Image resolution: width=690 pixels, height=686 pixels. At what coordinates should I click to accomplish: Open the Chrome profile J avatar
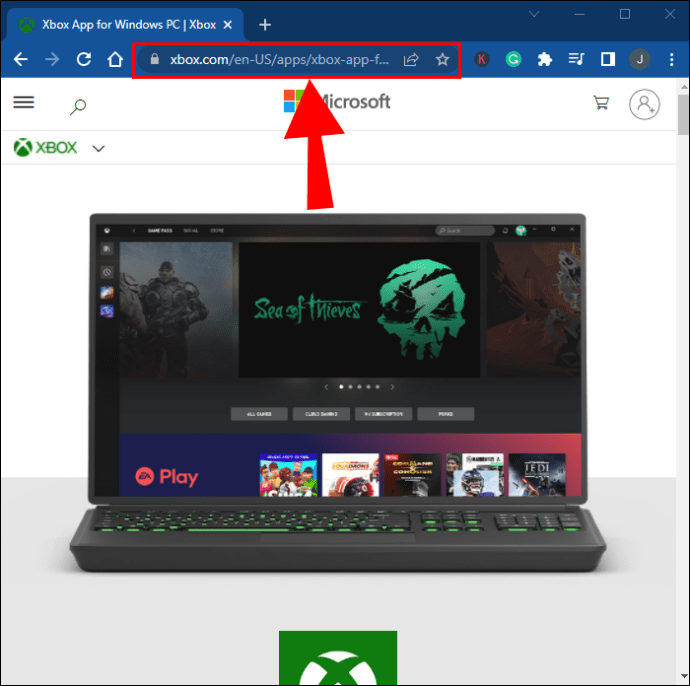pyautogui.click(x=640, y=59)
